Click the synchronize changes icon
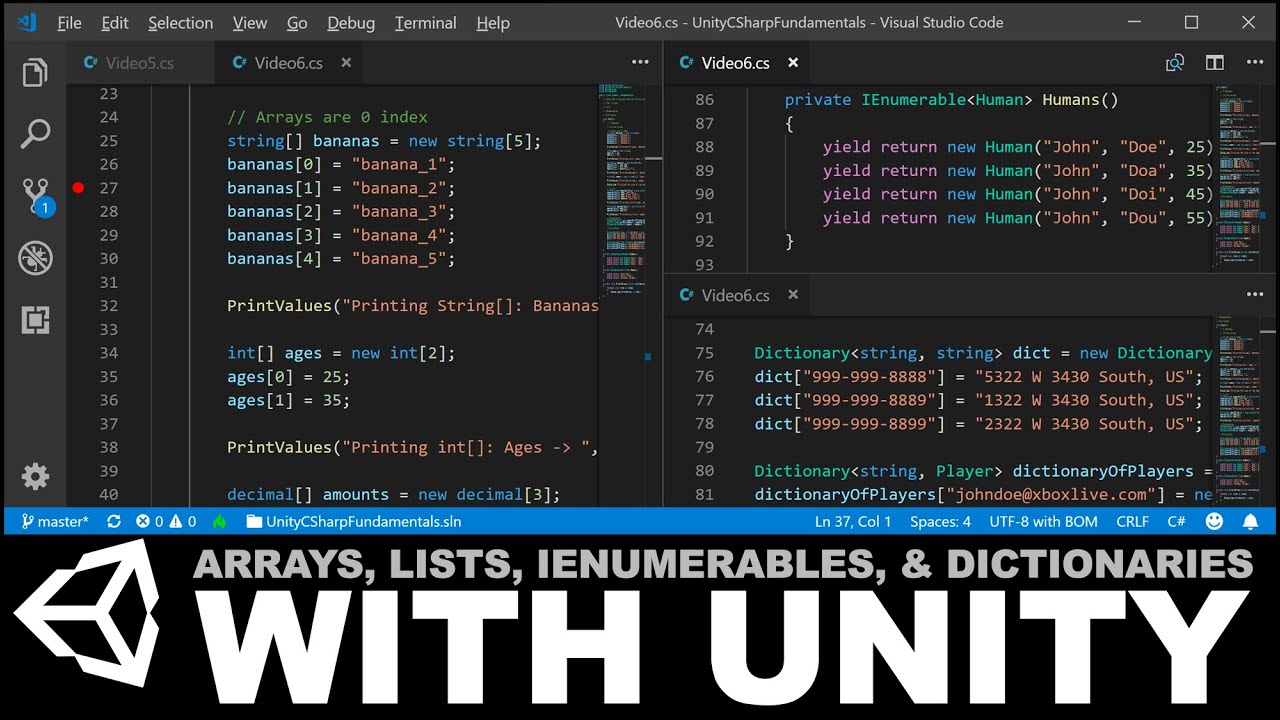 (x=114, y=521)
